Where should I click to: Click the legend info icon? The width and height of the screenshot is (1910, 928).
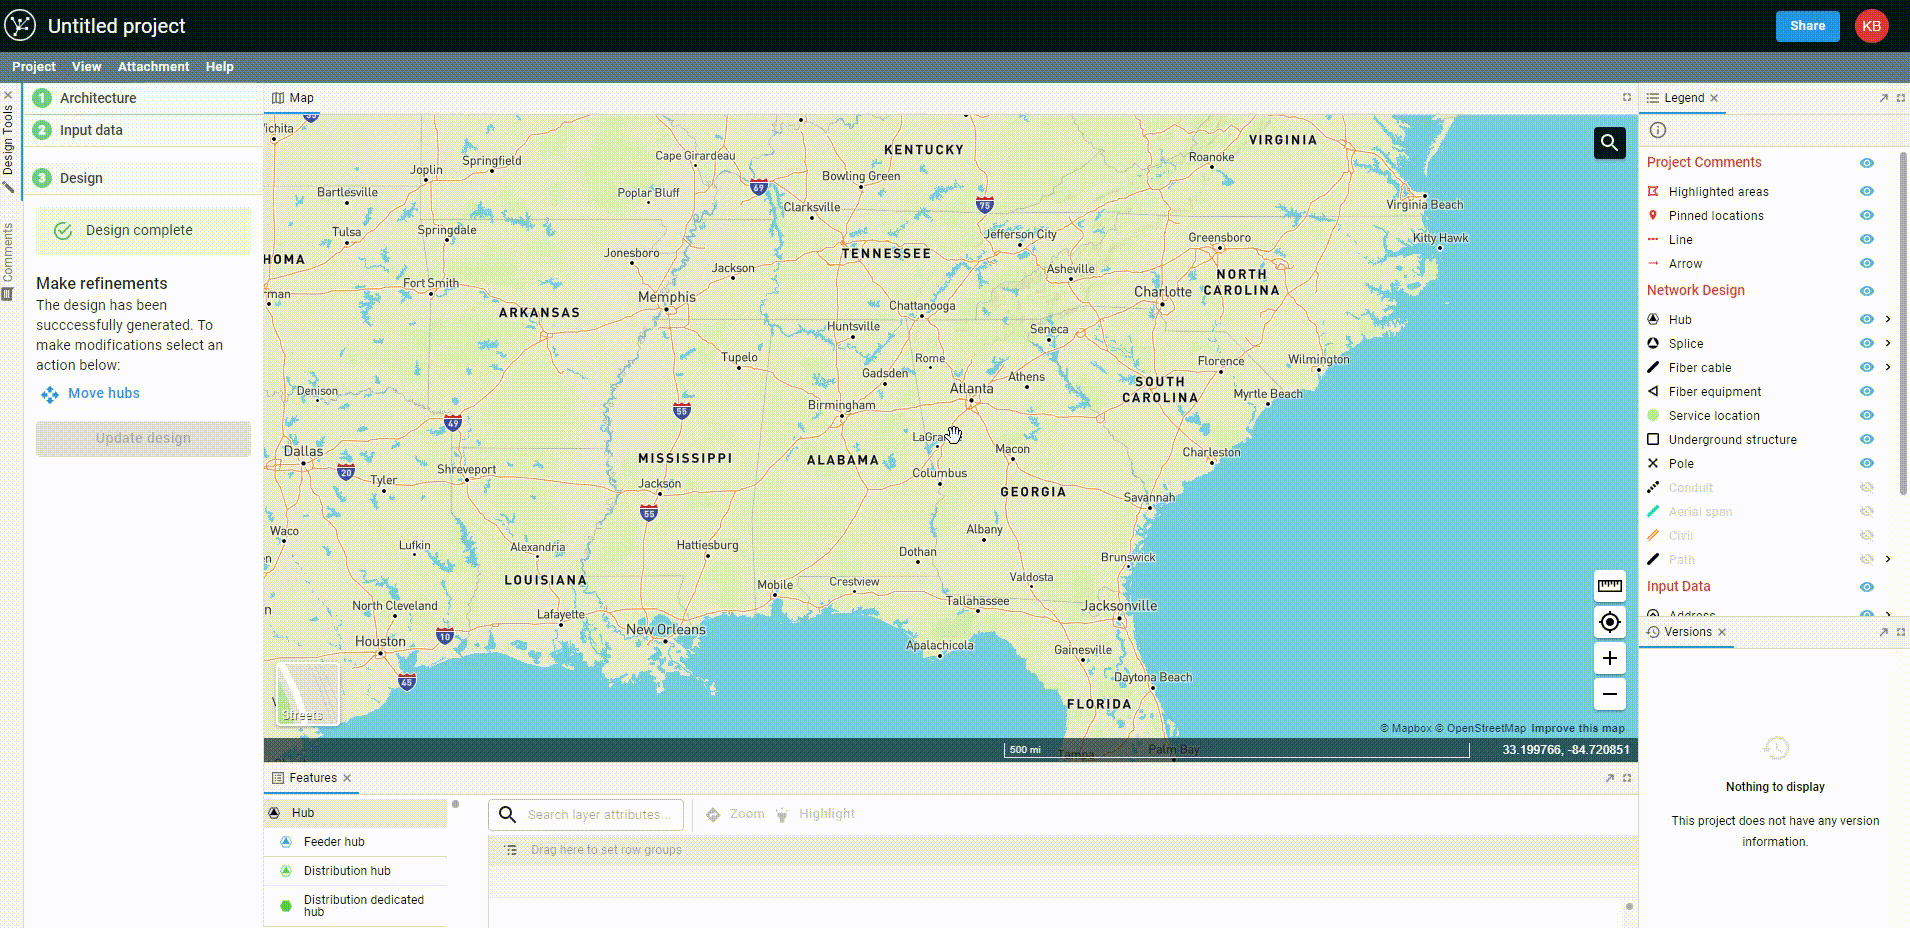(1657, 130)
